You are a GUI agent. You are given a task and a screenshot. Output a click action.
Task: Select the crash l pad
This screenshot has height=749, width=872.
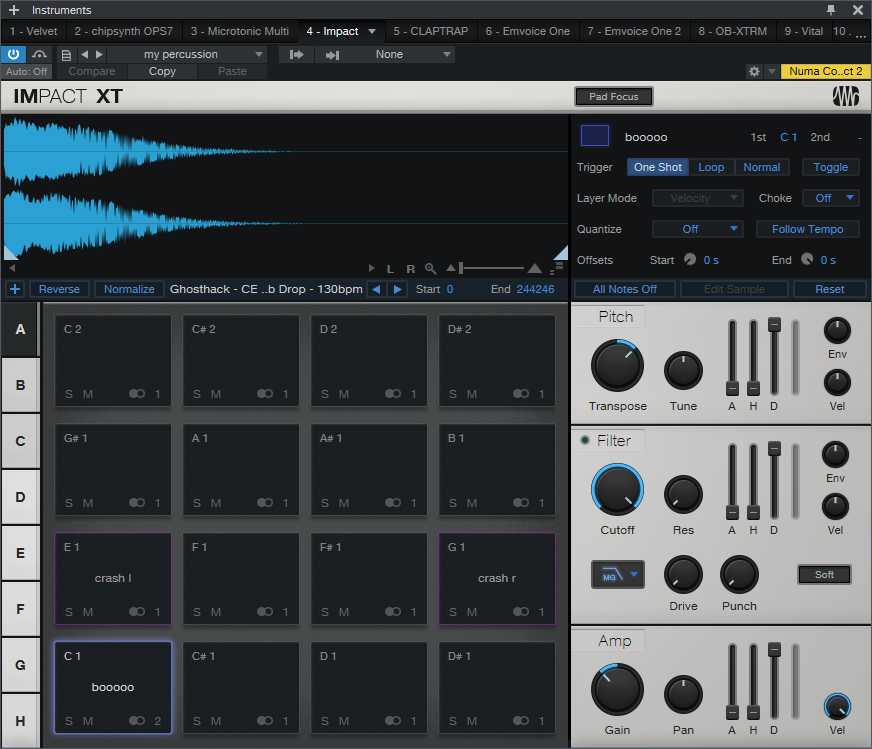[x=112, y=578]
